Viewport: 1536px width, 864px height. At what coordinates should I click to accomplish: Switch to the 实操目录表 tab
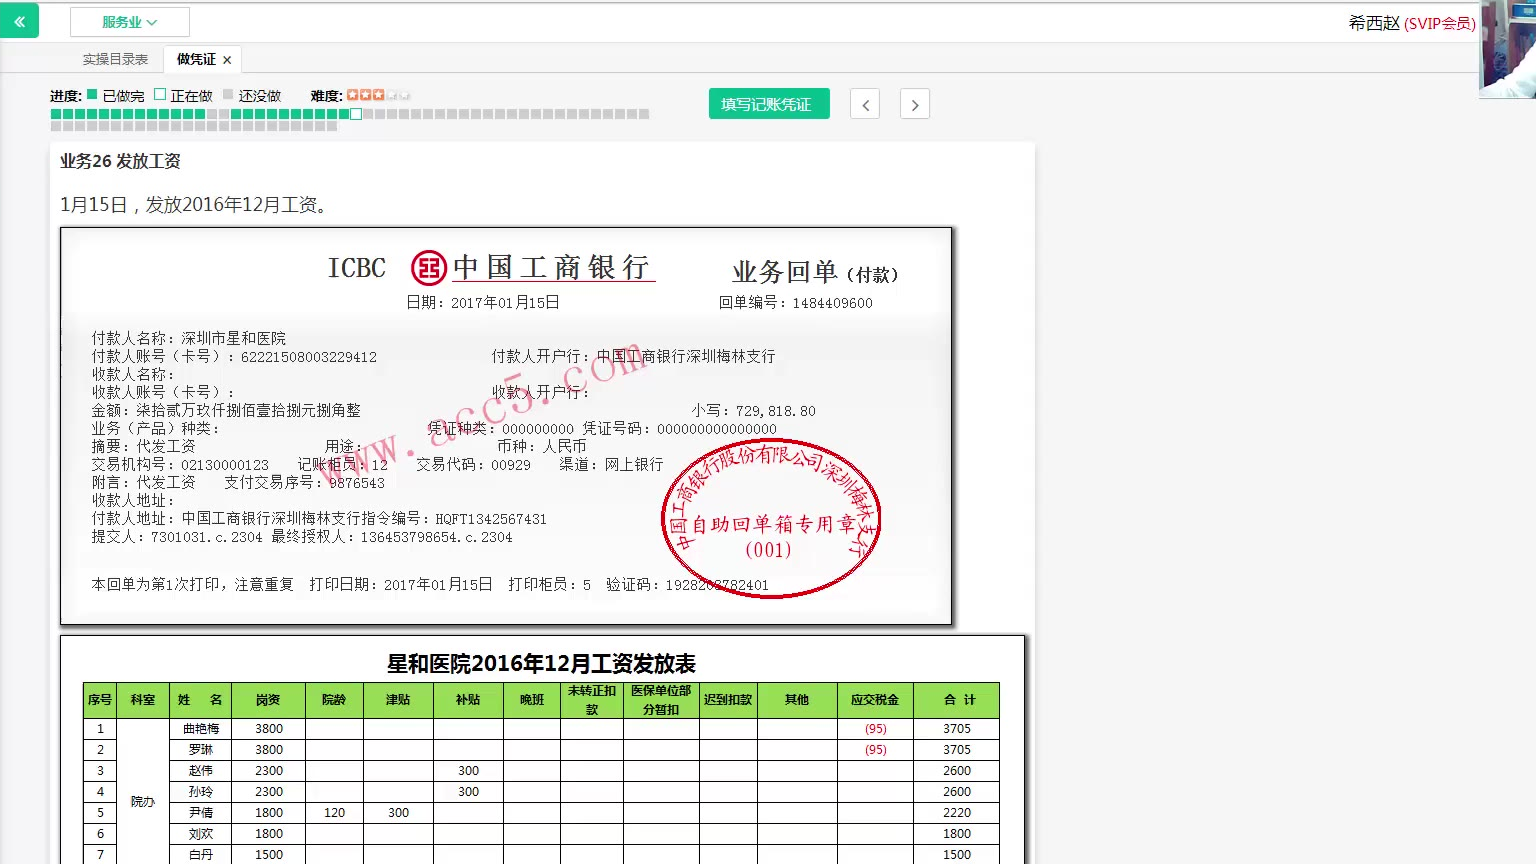[x=115, y=59]
